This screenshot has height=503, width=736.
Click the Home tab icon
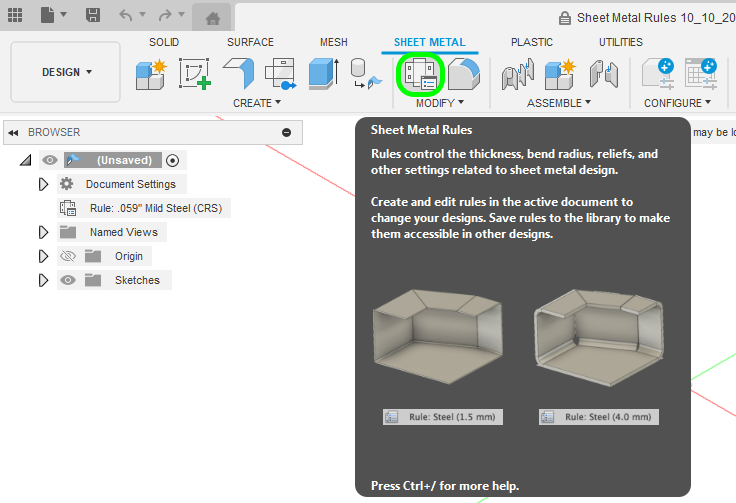point(211,18)
